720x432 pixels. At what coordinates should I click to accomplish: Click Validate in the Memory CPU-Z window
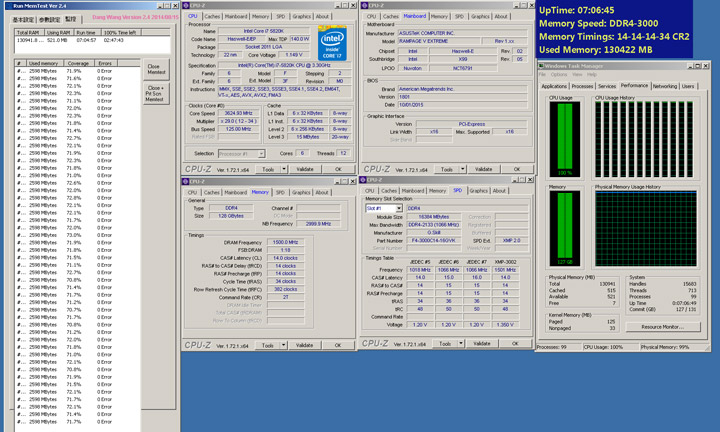tap(304, 343)
